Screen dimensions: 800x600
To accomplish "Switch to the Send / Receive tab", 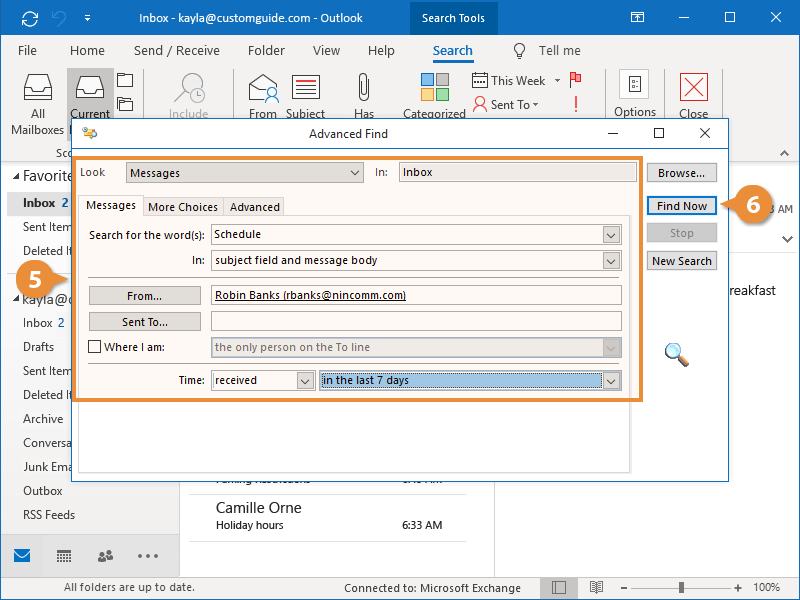I will pyautogui.click(x=177, y=51).
